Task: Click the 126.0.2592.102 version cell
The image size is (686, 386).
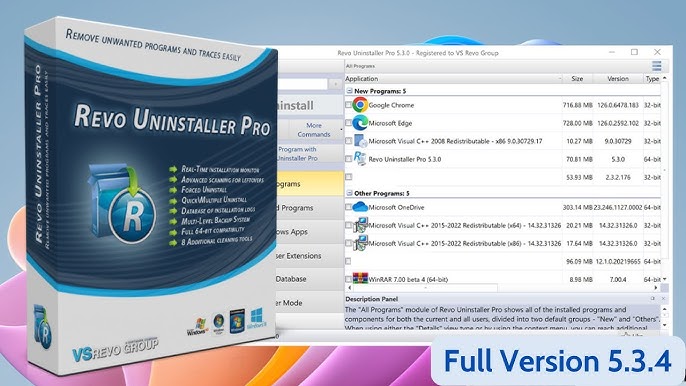Action: 618,123
